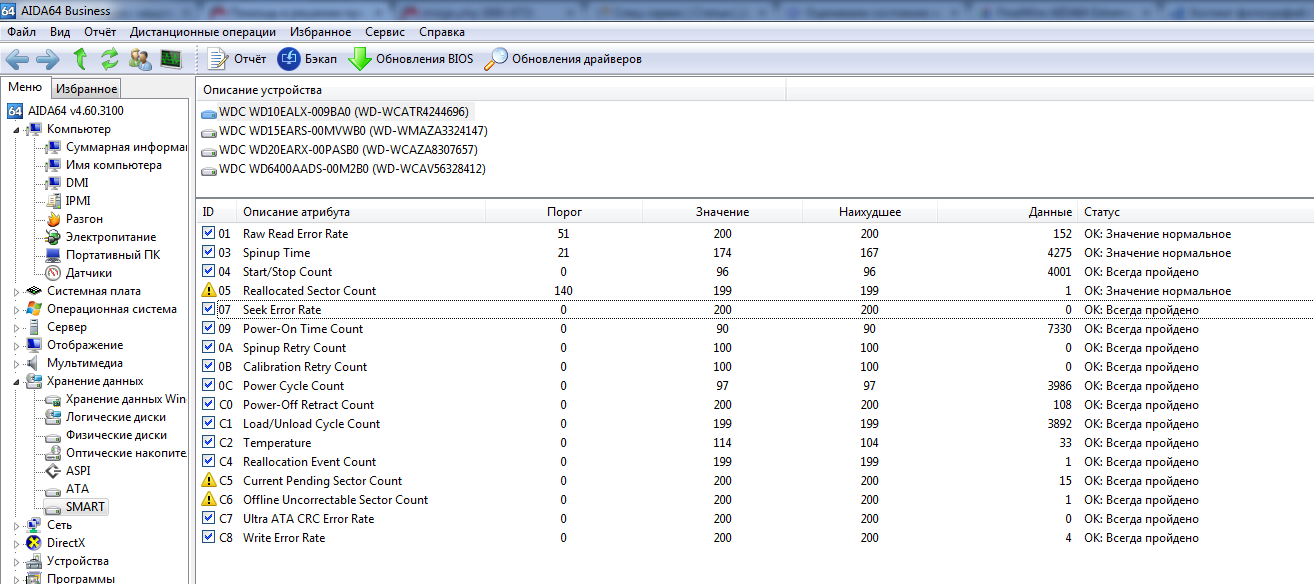Screen dimensions: 1314x584
Task: Click the driver updates magnifier icon
Action: [495, 59]
